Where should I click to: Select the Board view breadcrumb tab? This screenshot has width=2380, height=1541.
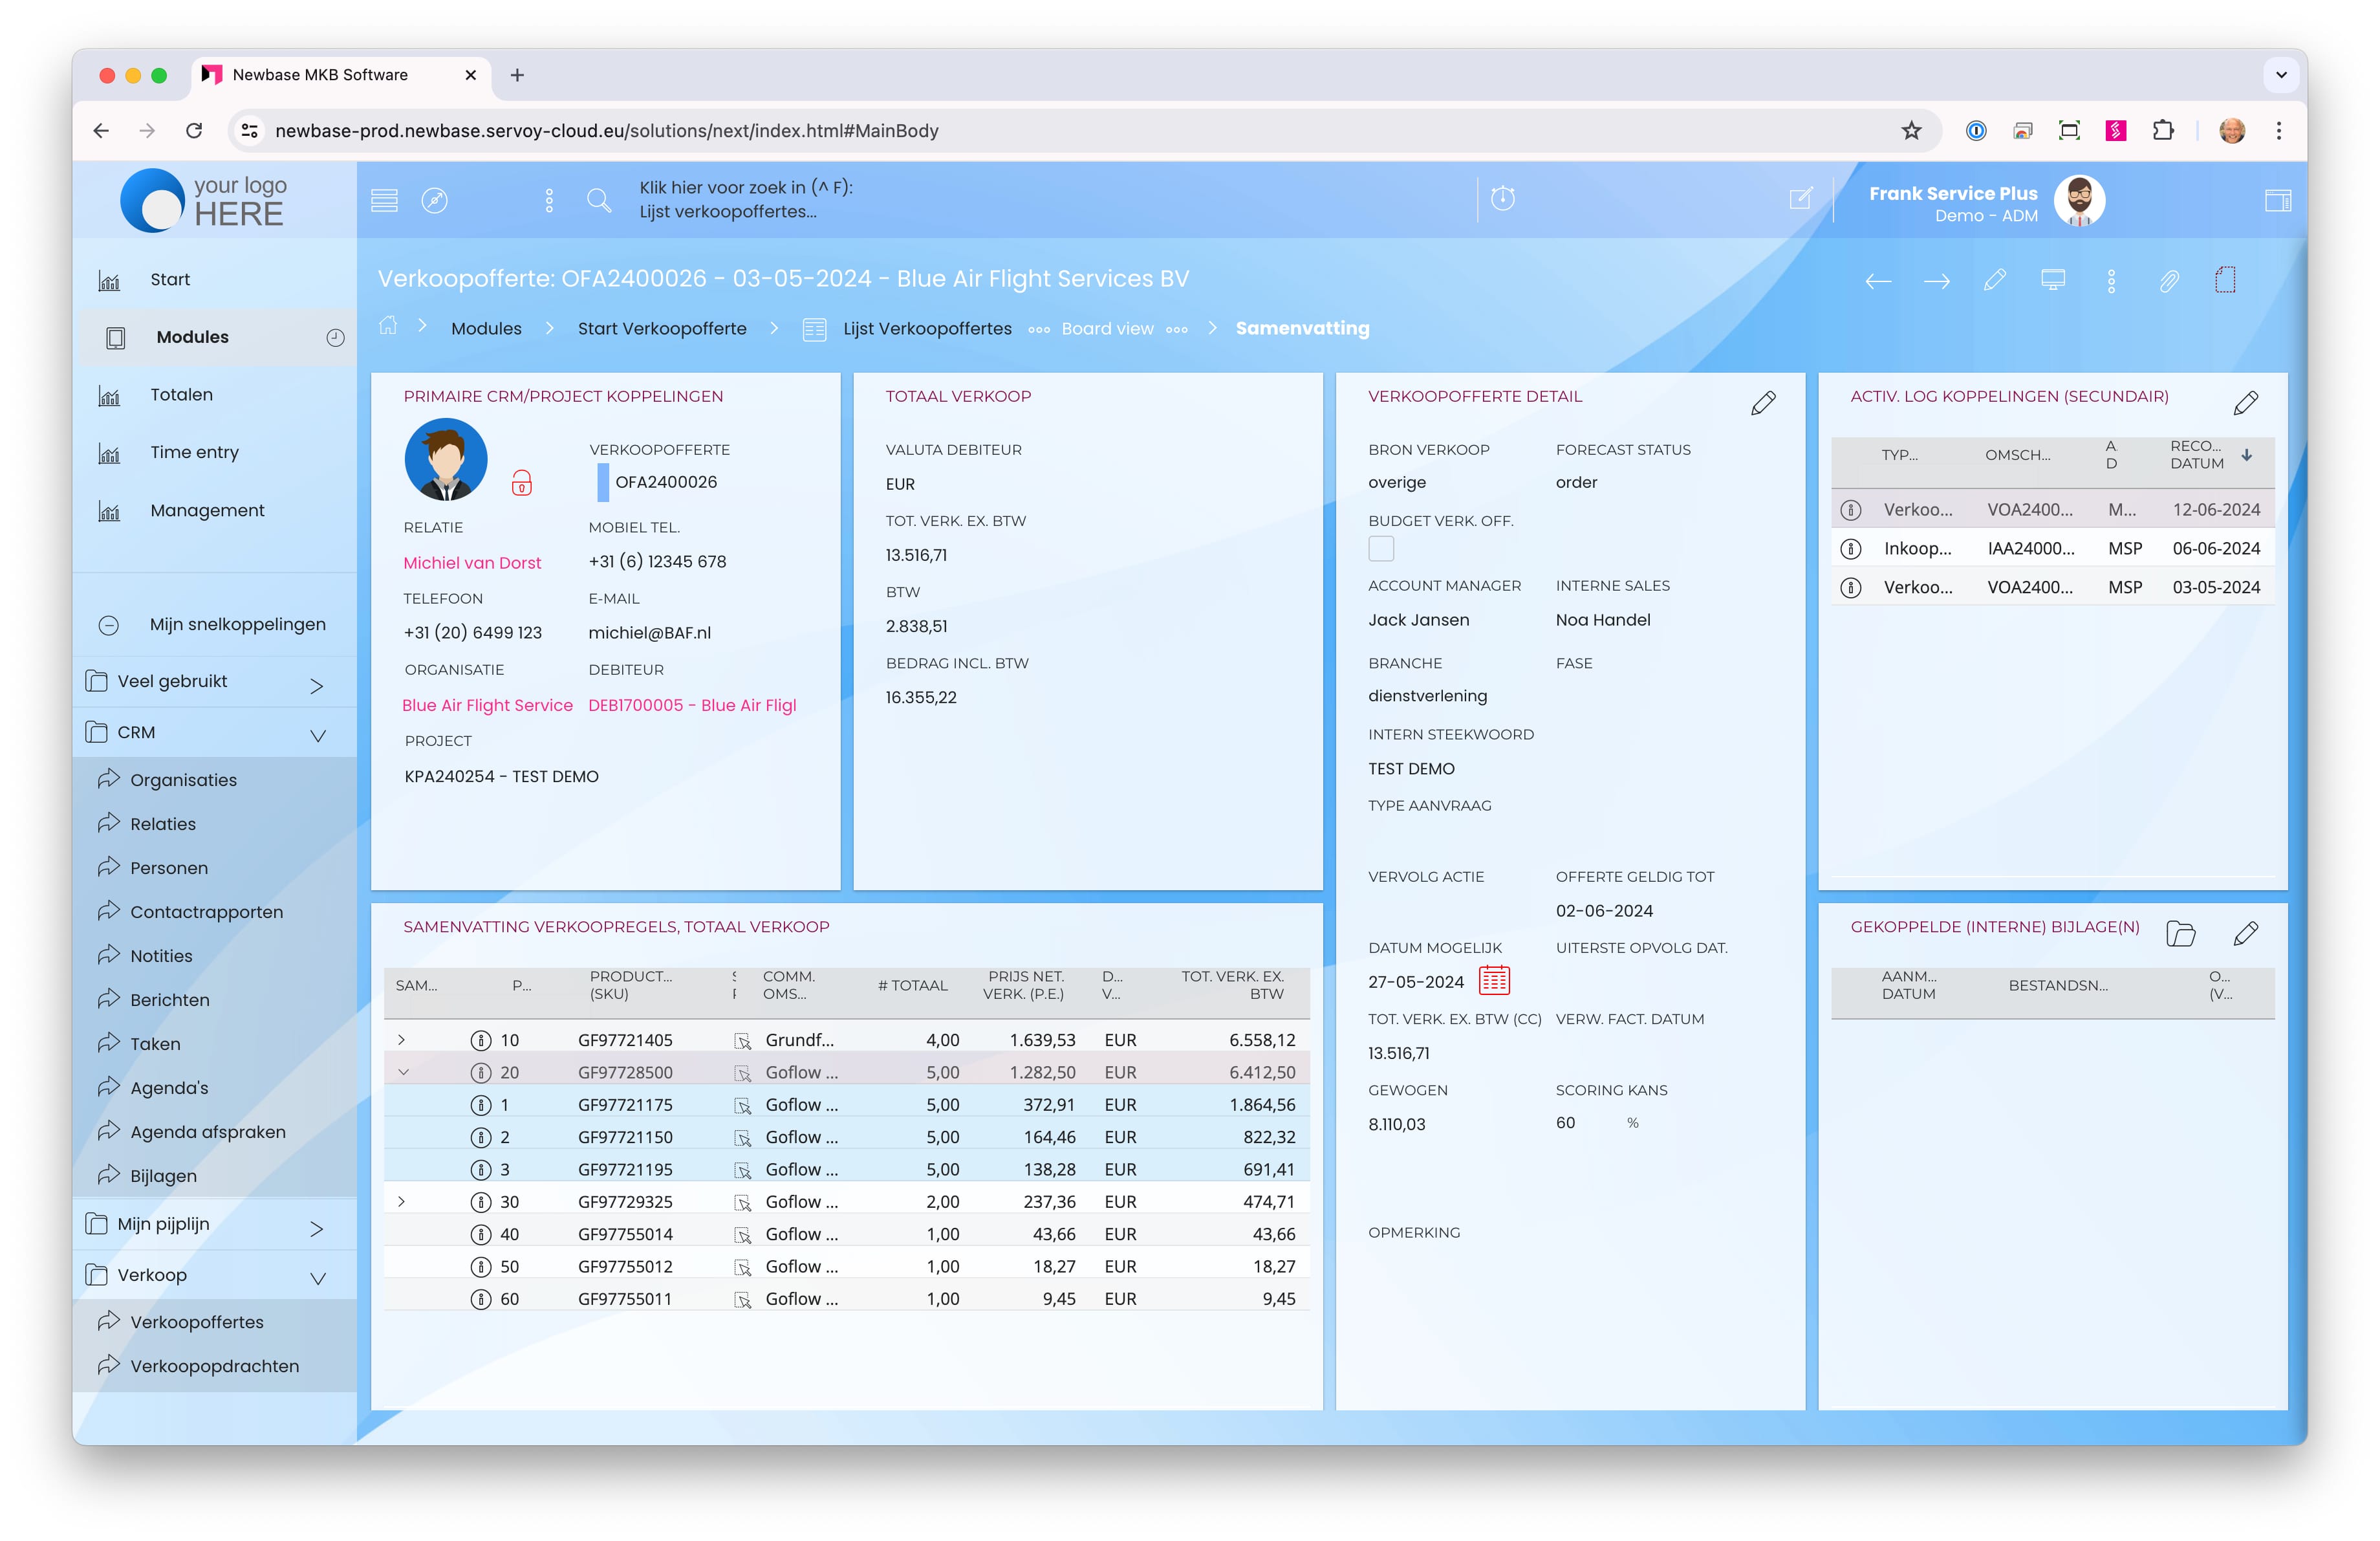click(x=1107, y=328)
